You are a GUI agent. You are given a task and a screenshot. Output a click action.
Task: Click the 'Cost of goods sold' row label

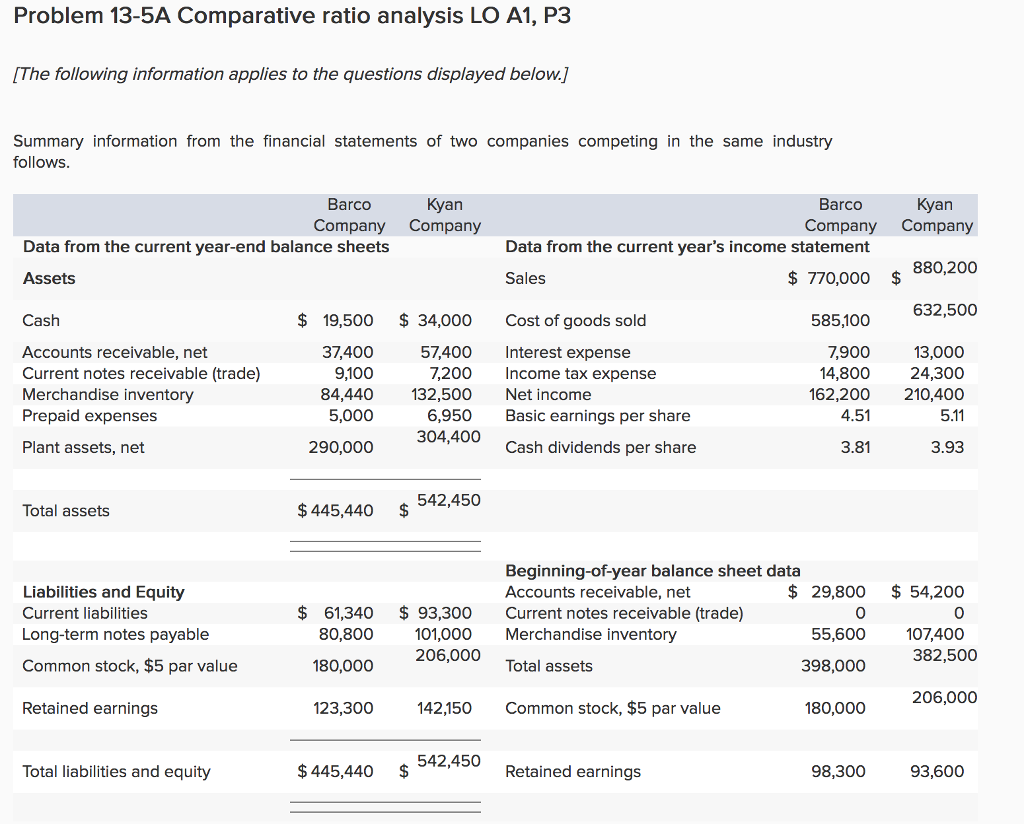coord(575,320)
